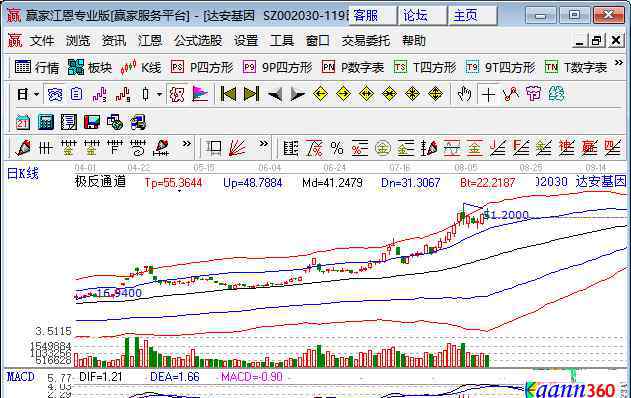The height and width of the screenshot is (398, 631).
Task: Click the 31.2000 price marker
Action: tap(506, 215)
